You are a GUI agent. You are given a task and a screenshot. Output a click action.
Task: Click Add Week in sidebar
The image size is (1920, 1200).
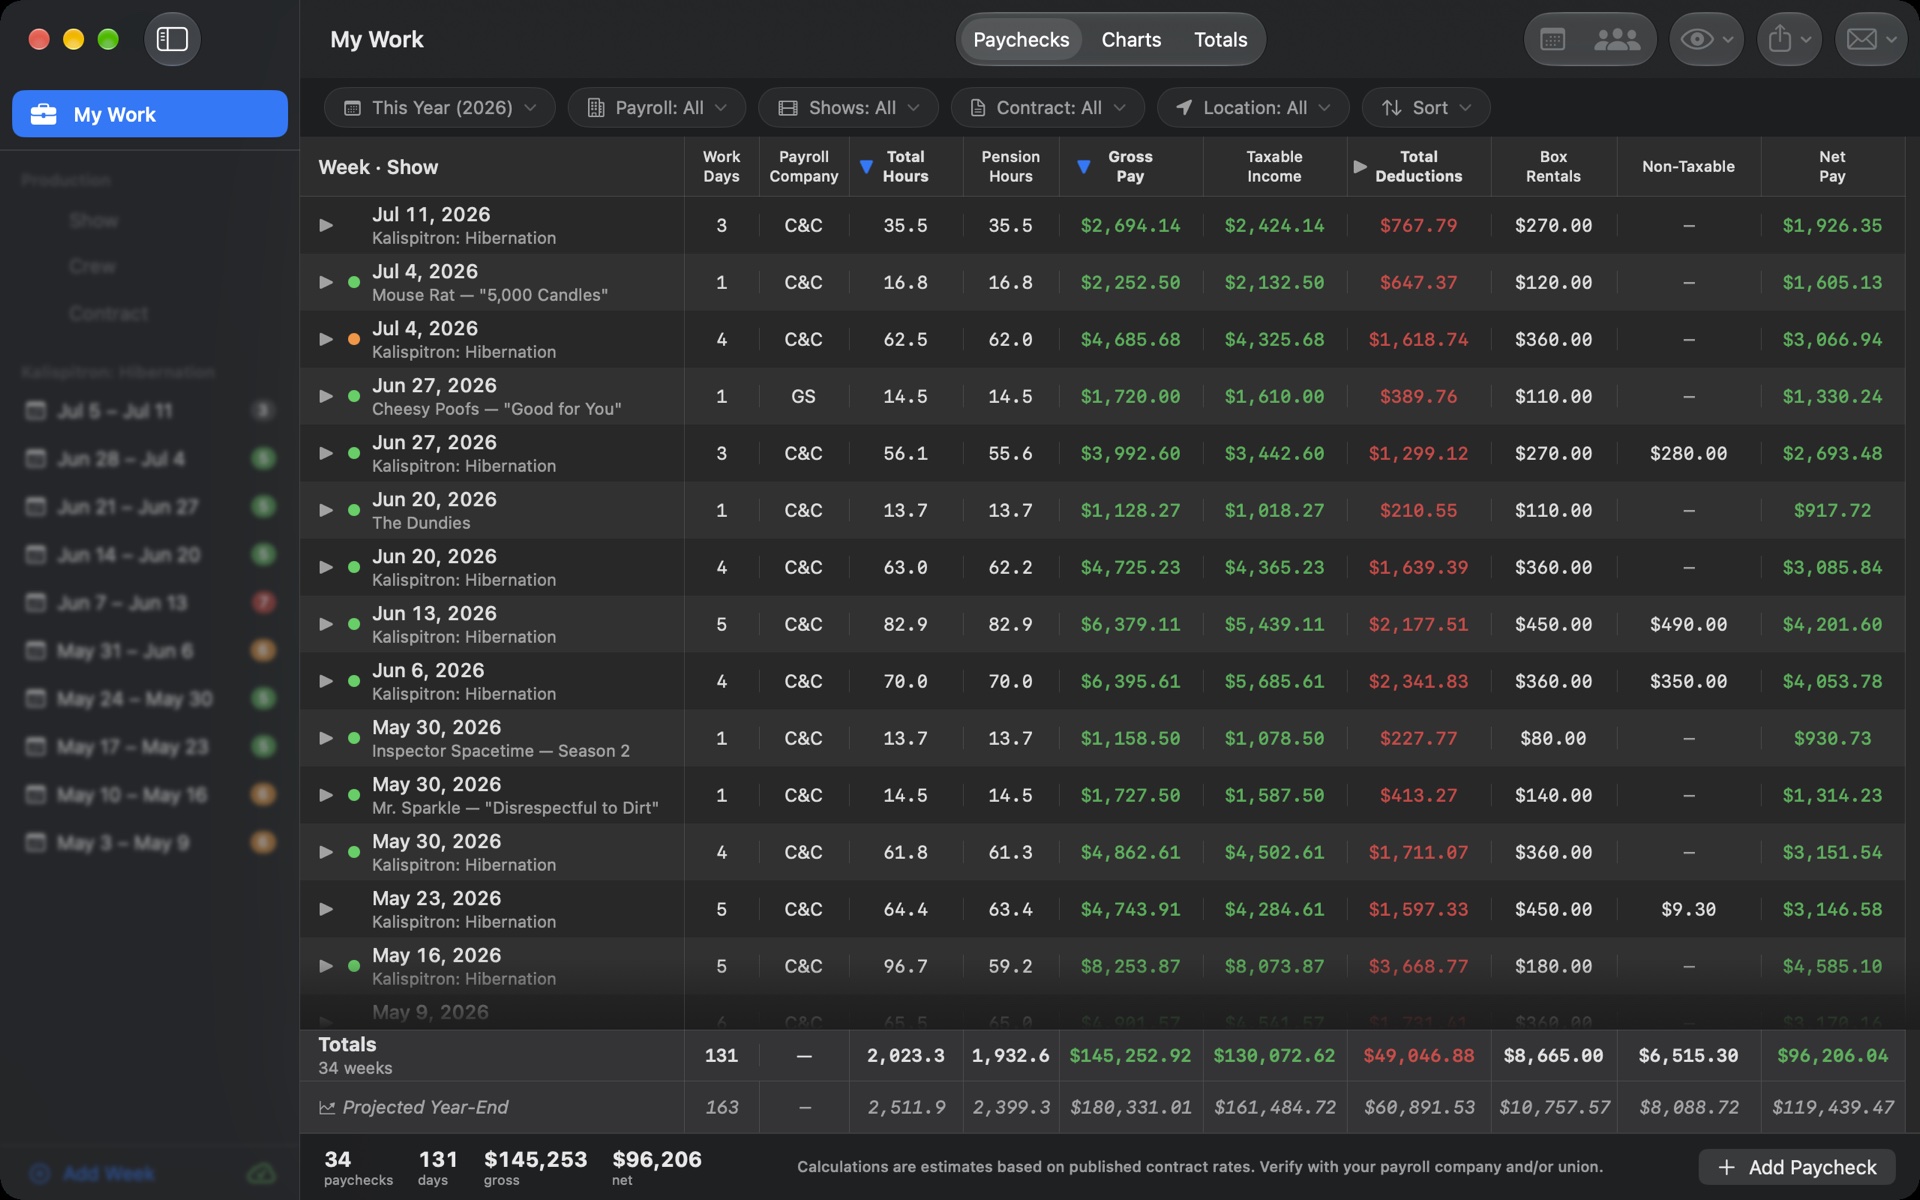(92, 1173)
